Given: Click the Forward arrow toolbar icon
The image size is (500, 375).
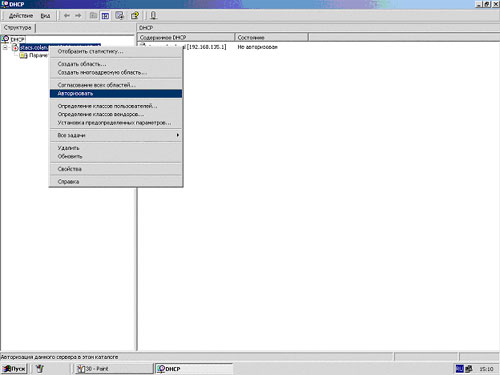Looking at the screenshot, I should [x=78, y=16].
